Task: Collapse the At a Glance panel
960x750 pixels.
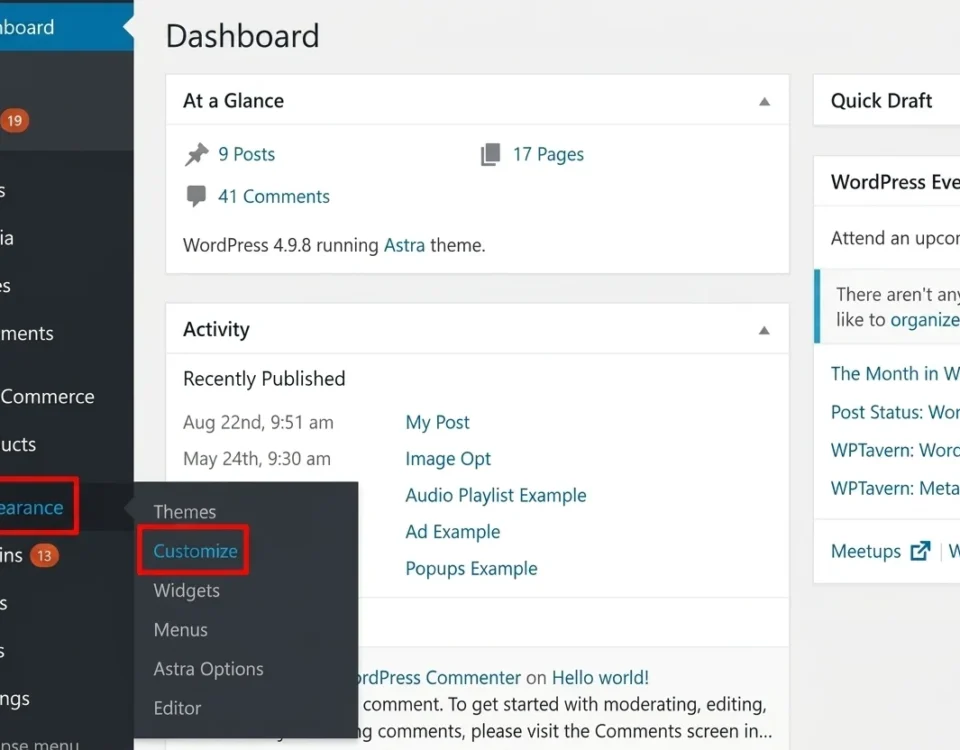Action: point(764,102)
